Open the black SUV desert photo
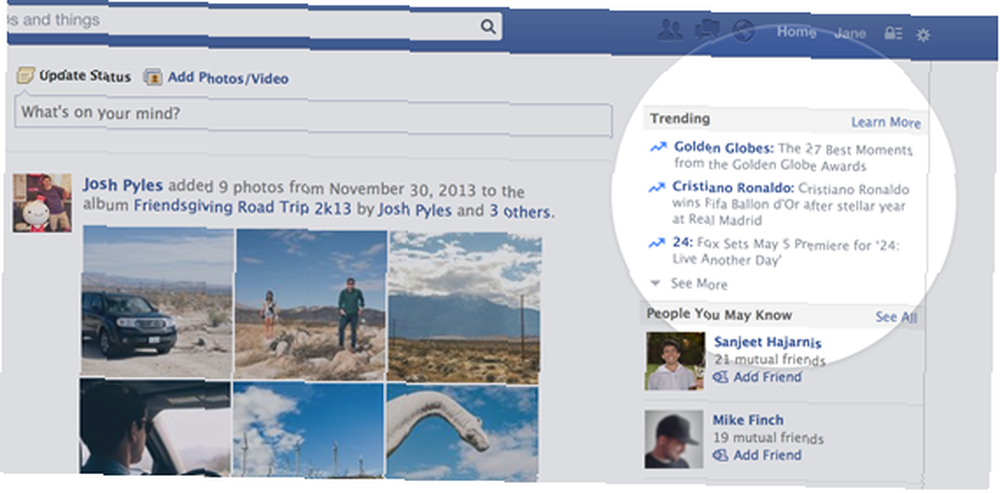The height and width of the screenshot is (493, 1000). (x=158, y=300)
